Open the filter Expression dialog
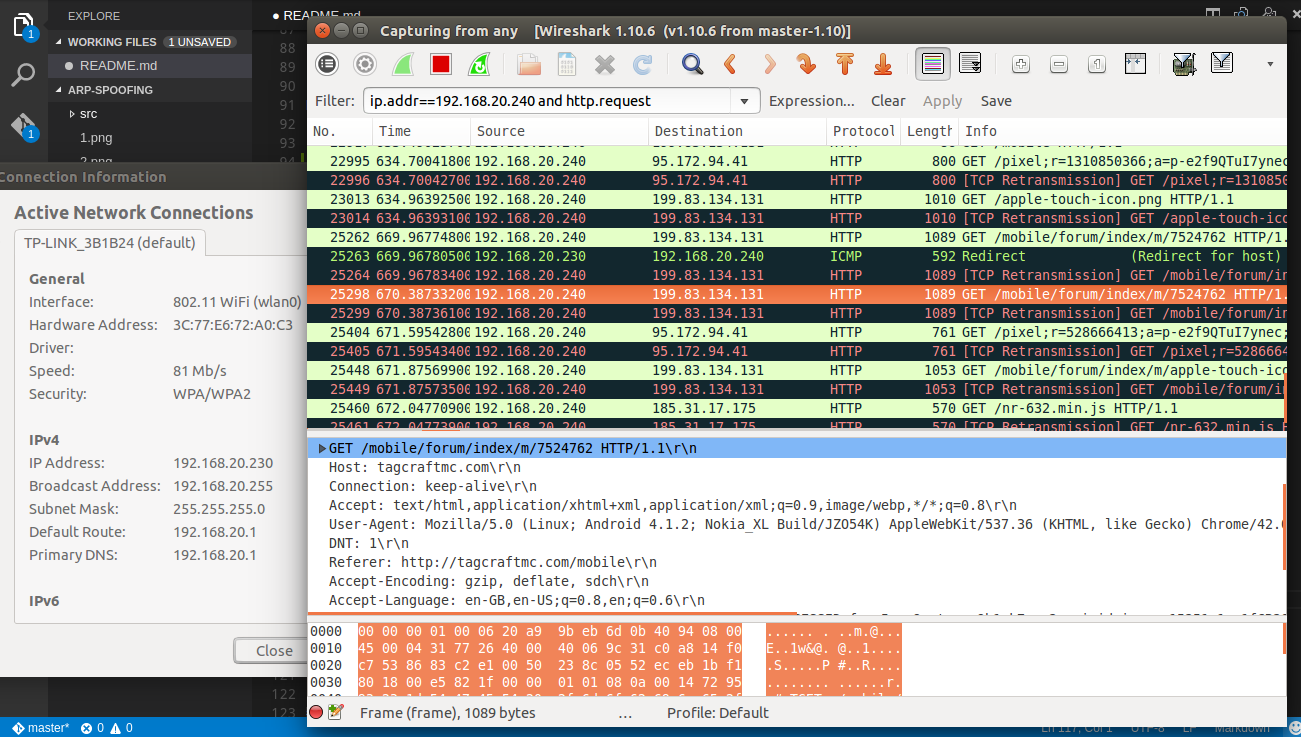The image size is (1301, 737). click(x=812, y=101)
